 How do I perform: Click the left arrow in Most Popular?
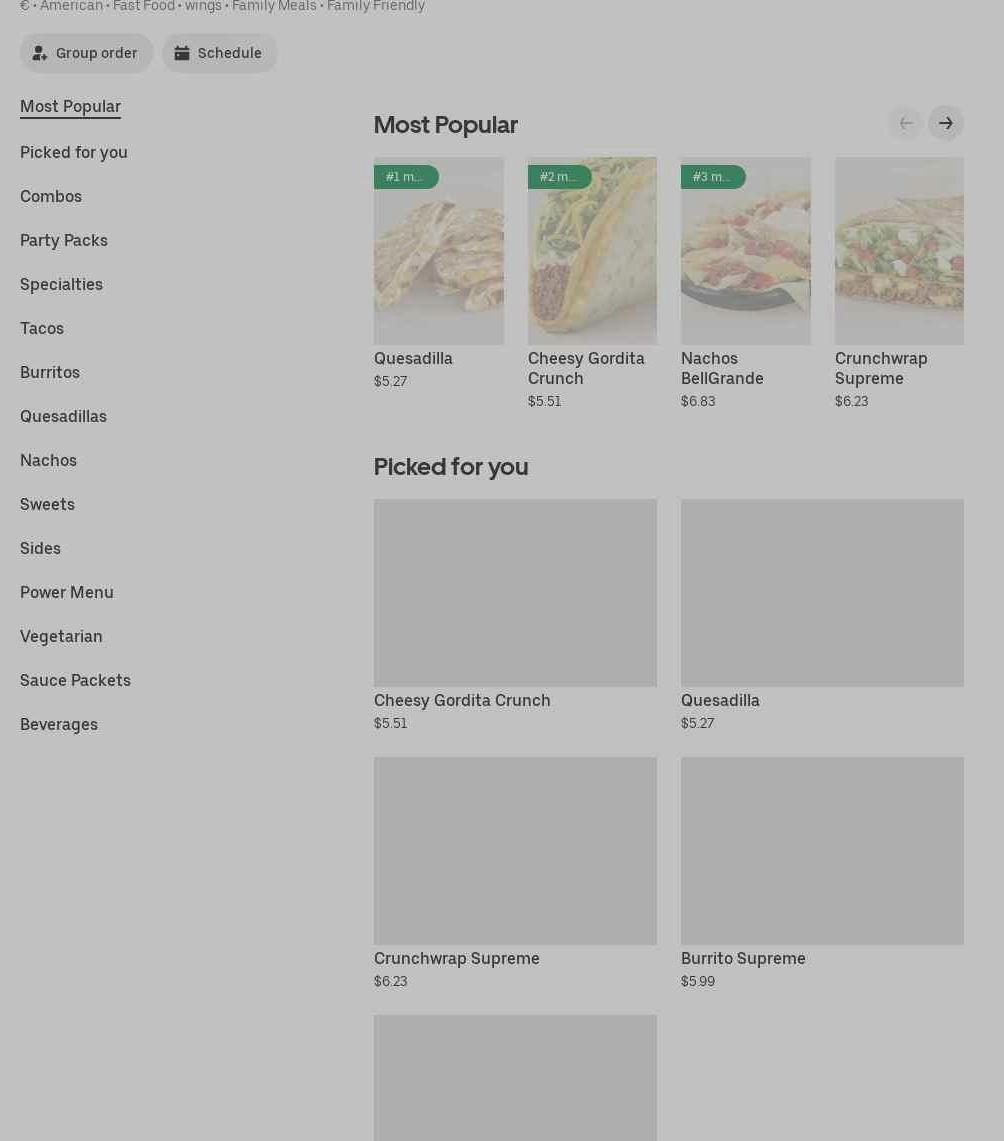click(905, 123)
